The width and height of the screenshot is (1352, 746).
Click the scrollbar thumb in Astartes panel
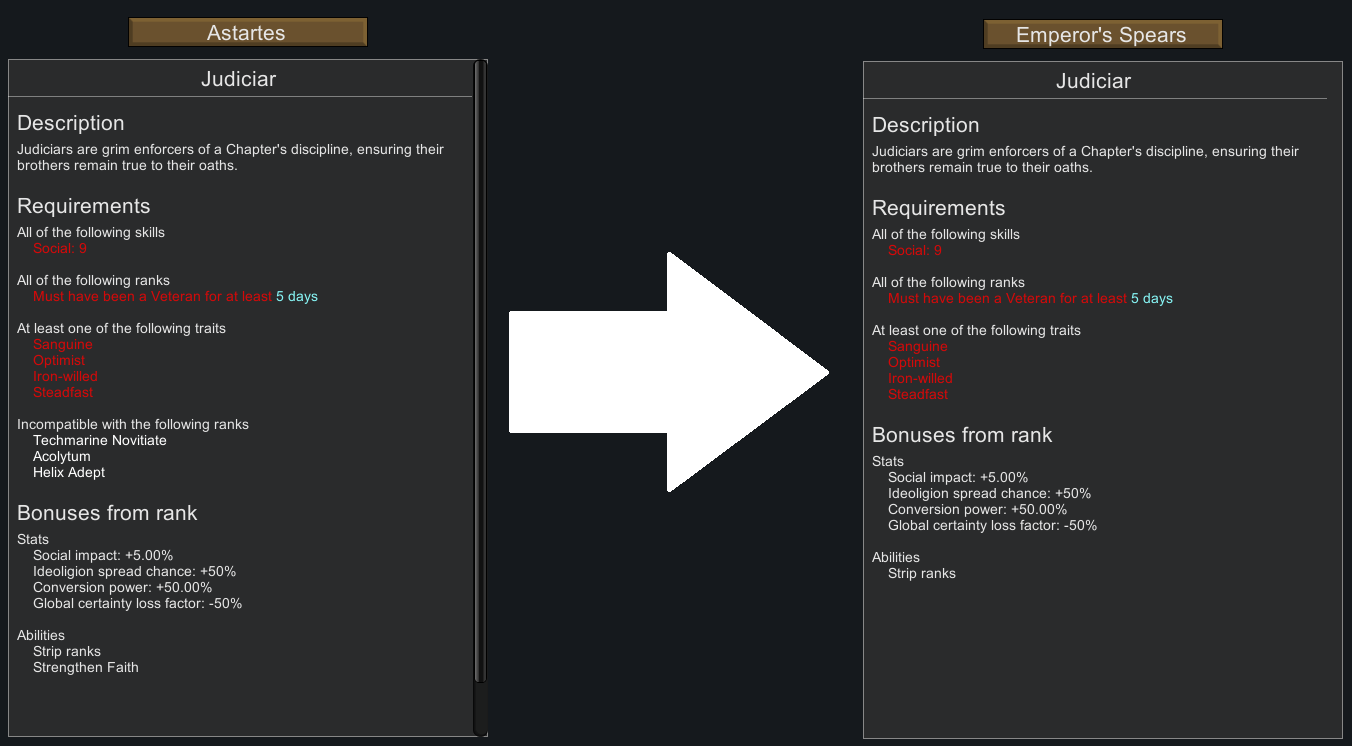[480, 372]
